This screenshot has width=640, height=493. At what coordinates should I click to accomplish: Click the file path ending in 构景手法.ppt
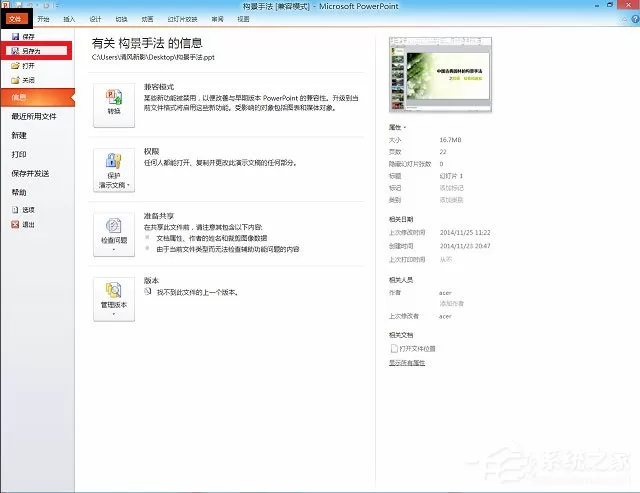(x=153, y=57)
